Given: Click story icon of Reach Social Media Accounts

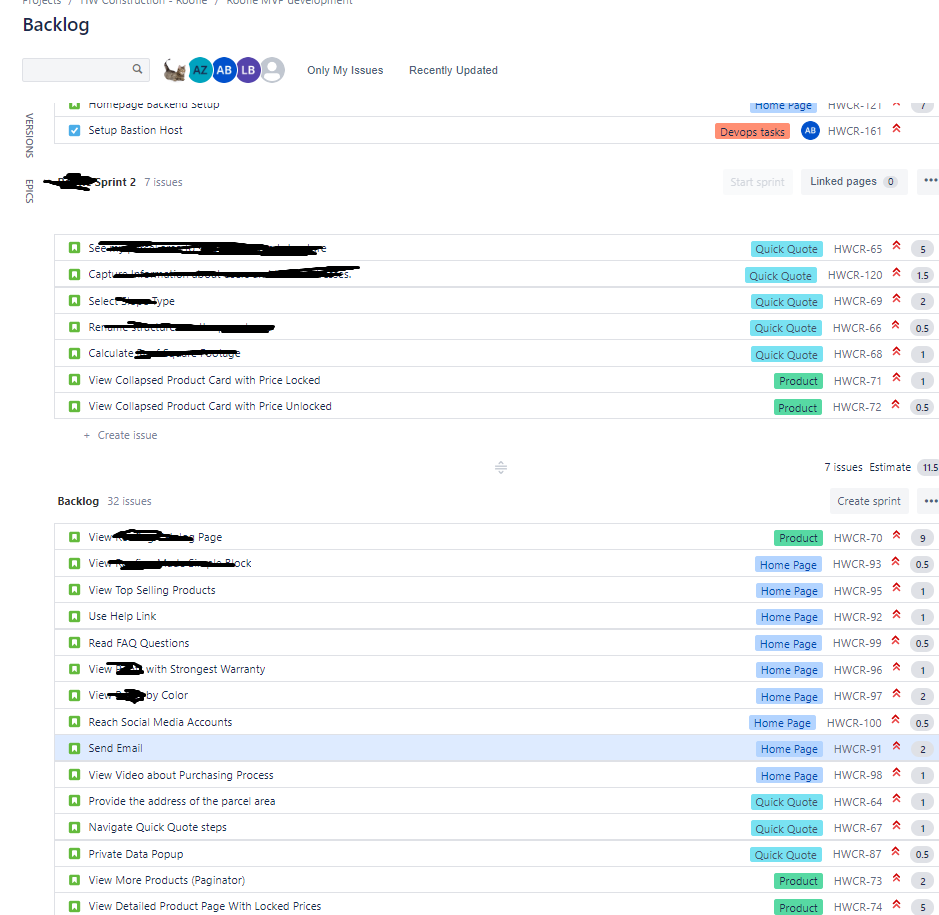Looking at the screenshot, I should 74,722.
